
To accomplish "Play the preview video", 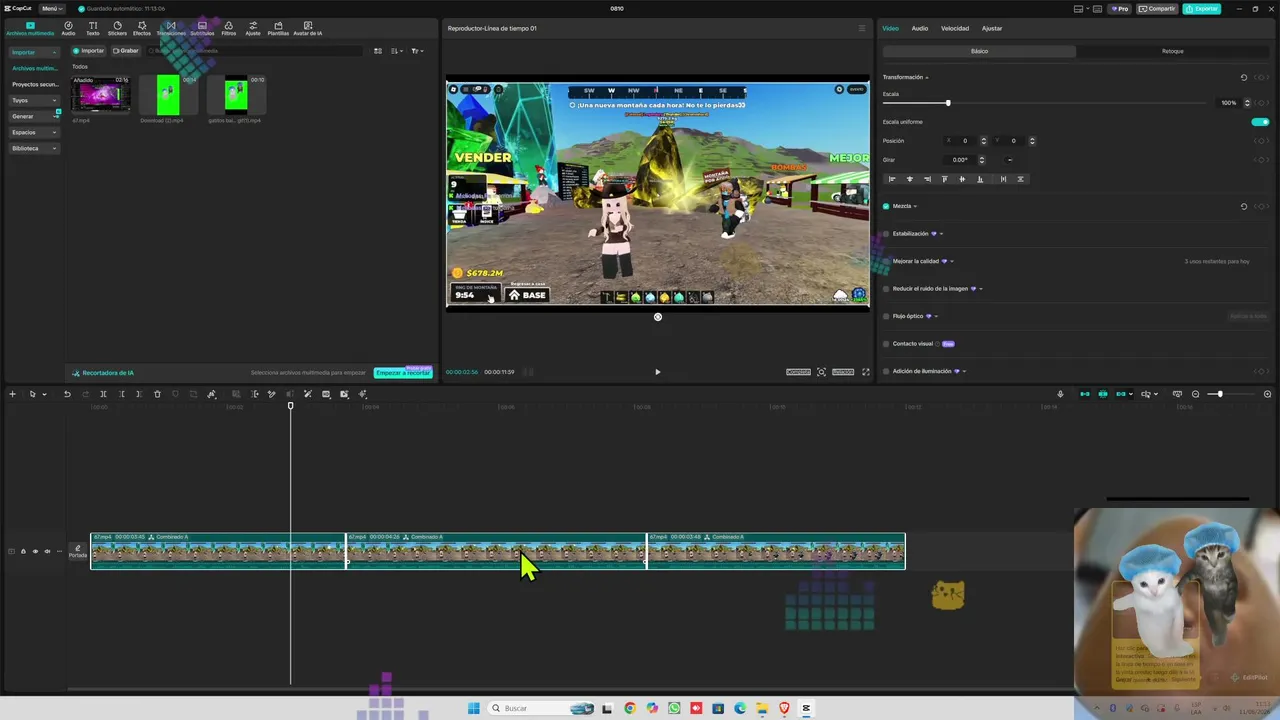I will pyautogui.click(x=657, y=372).
